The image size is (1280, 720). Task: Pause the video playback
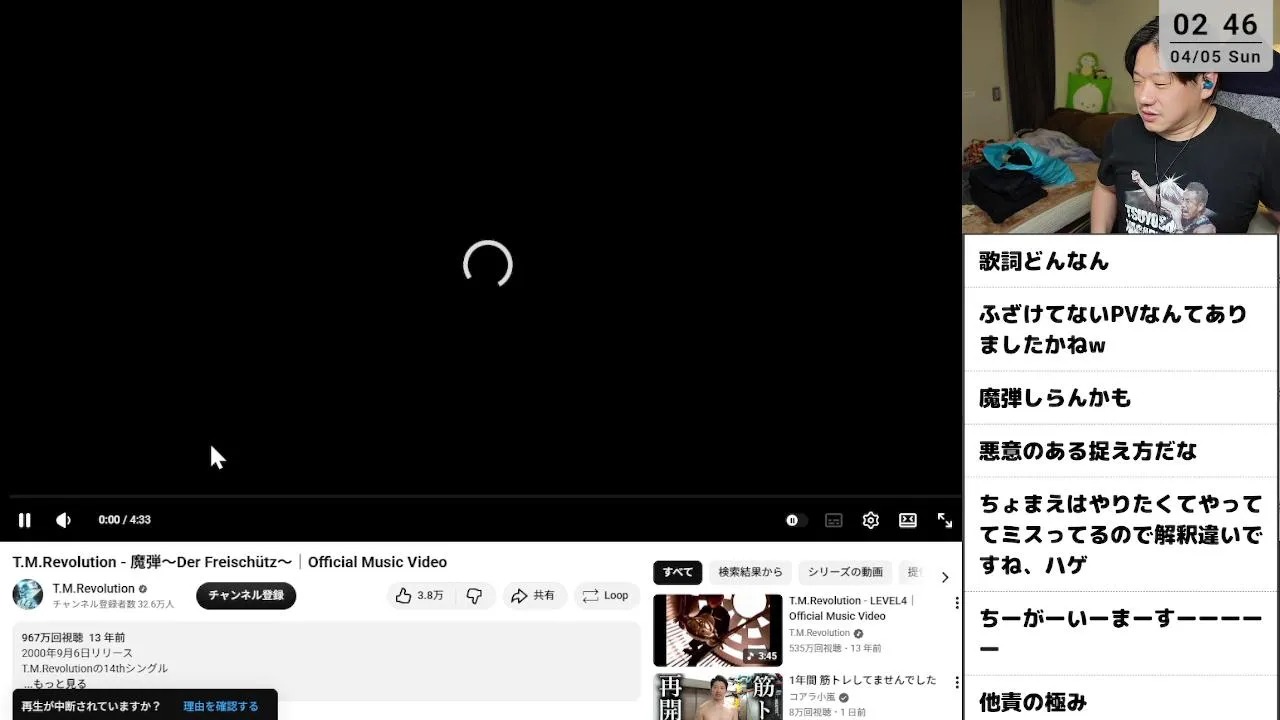coord(24,520)
